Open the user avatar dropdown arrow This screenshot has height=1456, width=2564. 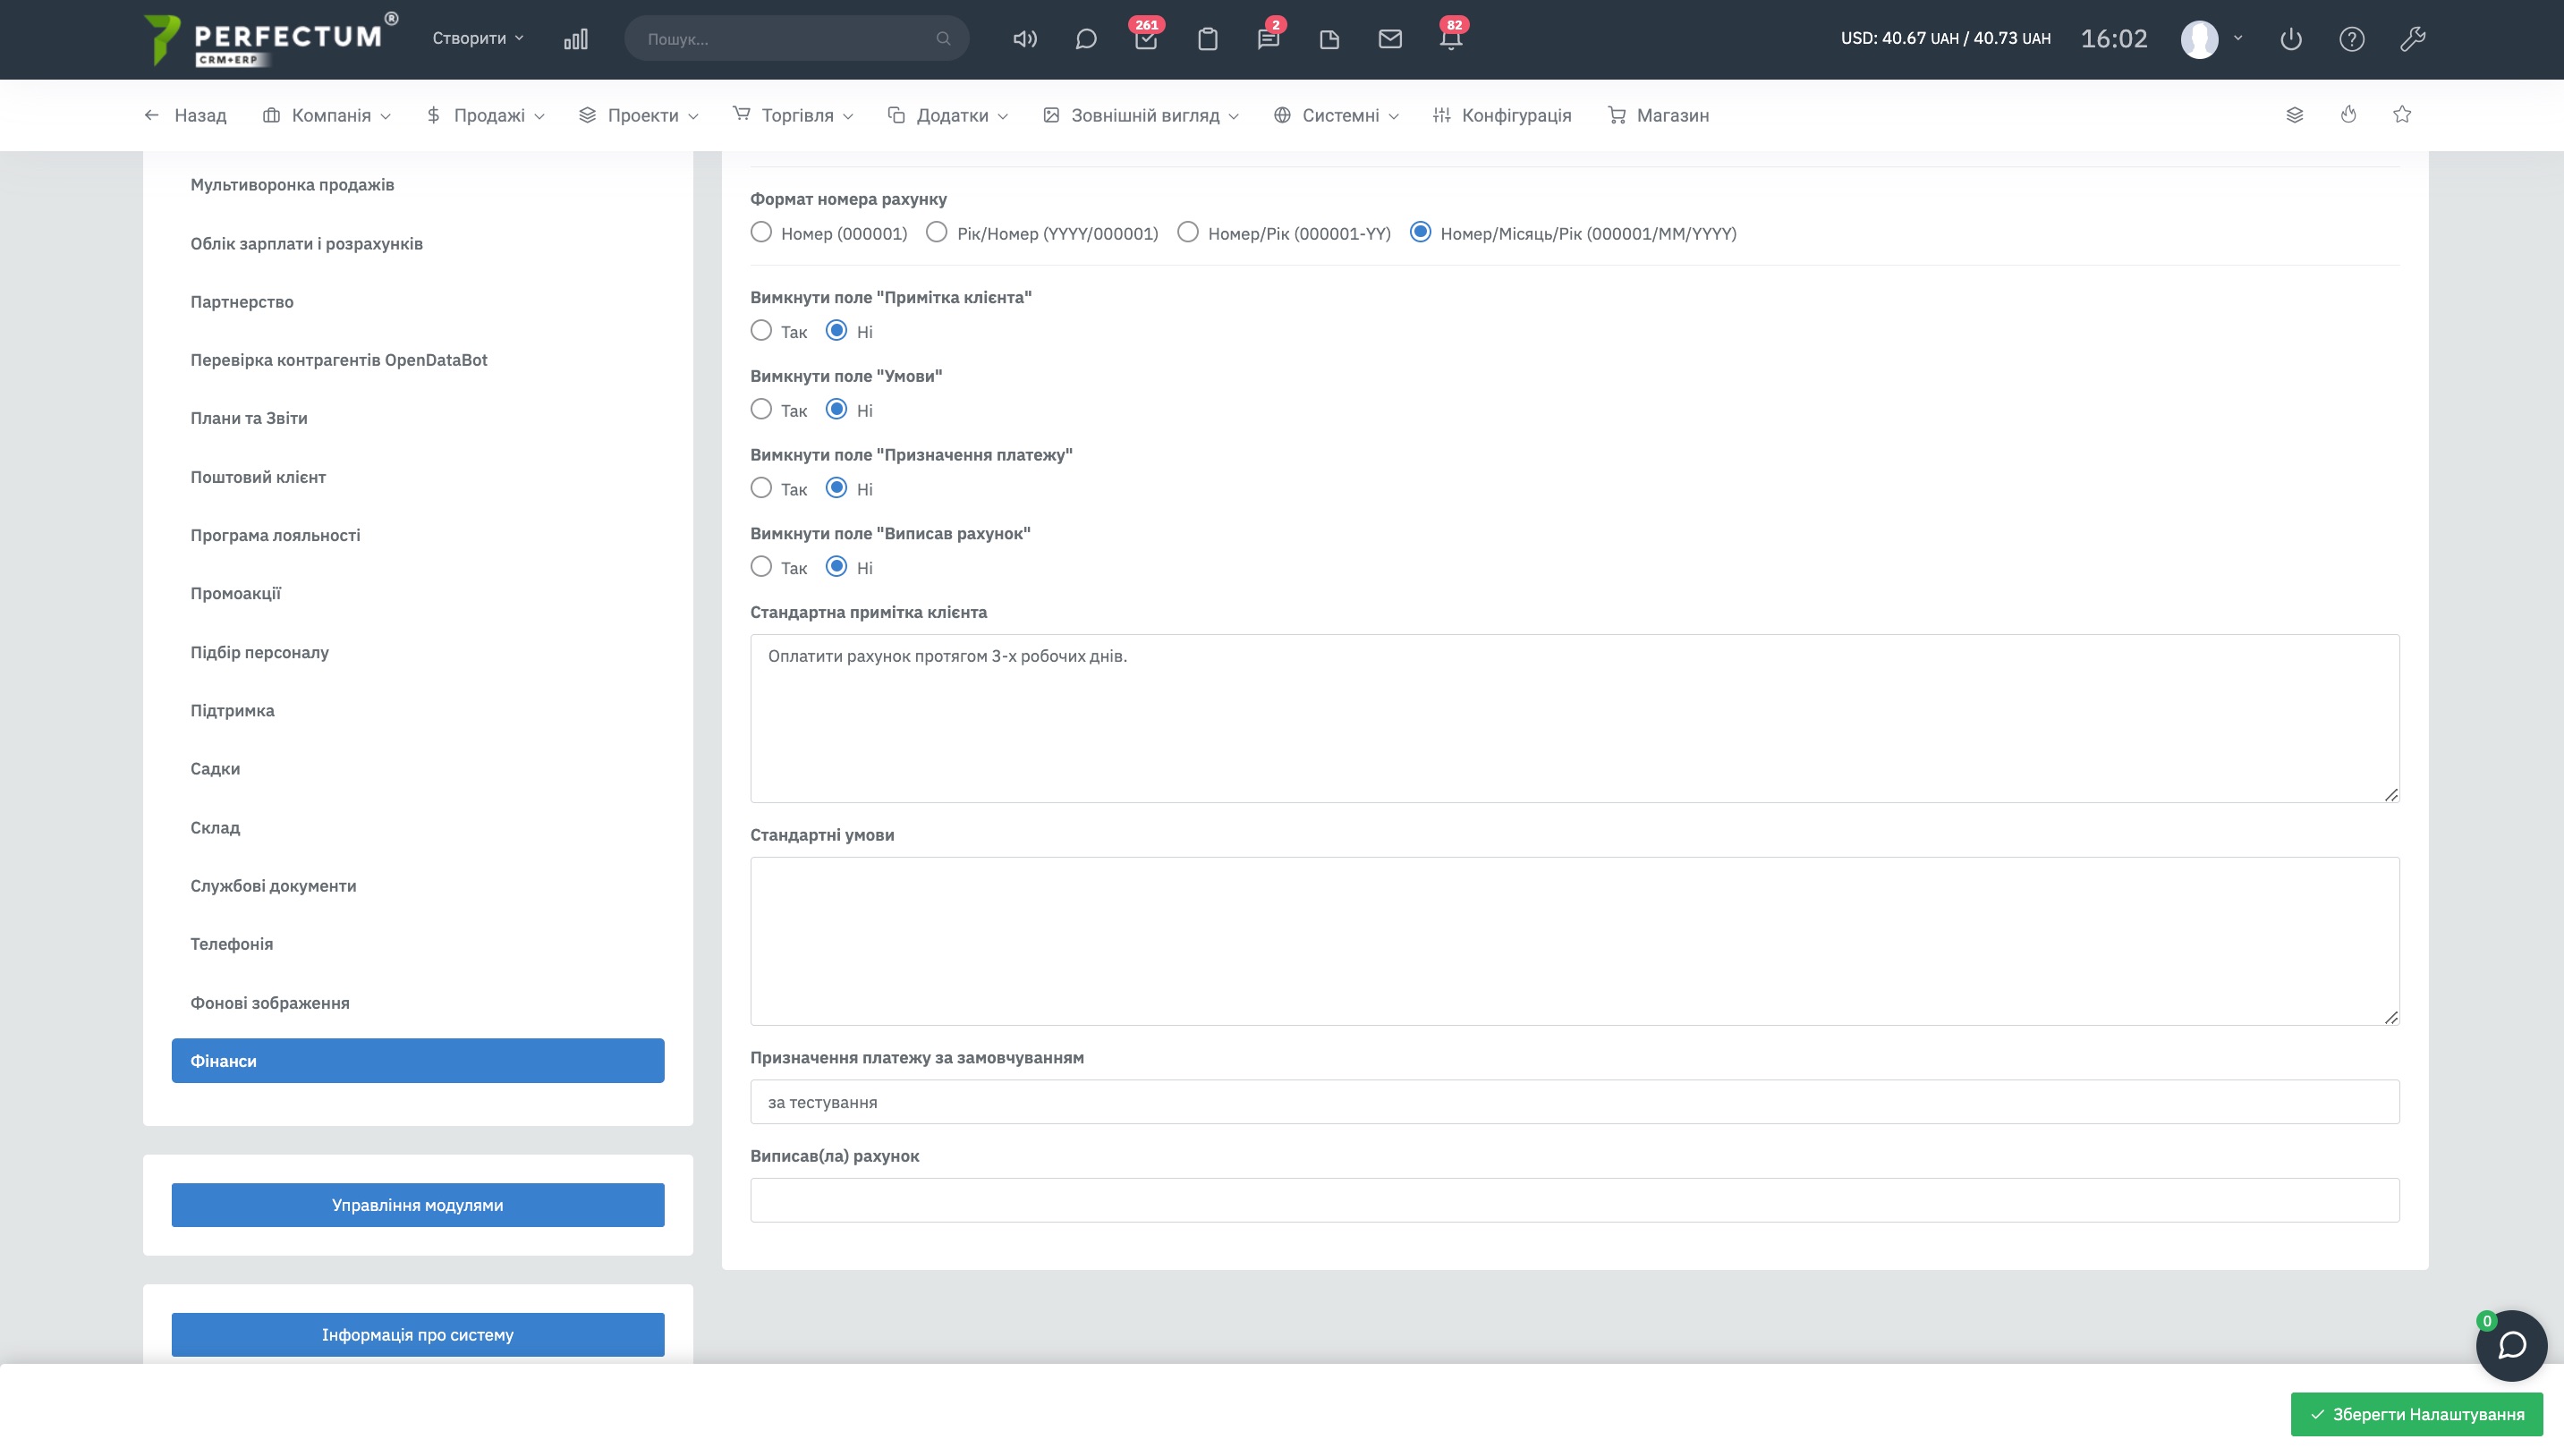[2238, 38]
